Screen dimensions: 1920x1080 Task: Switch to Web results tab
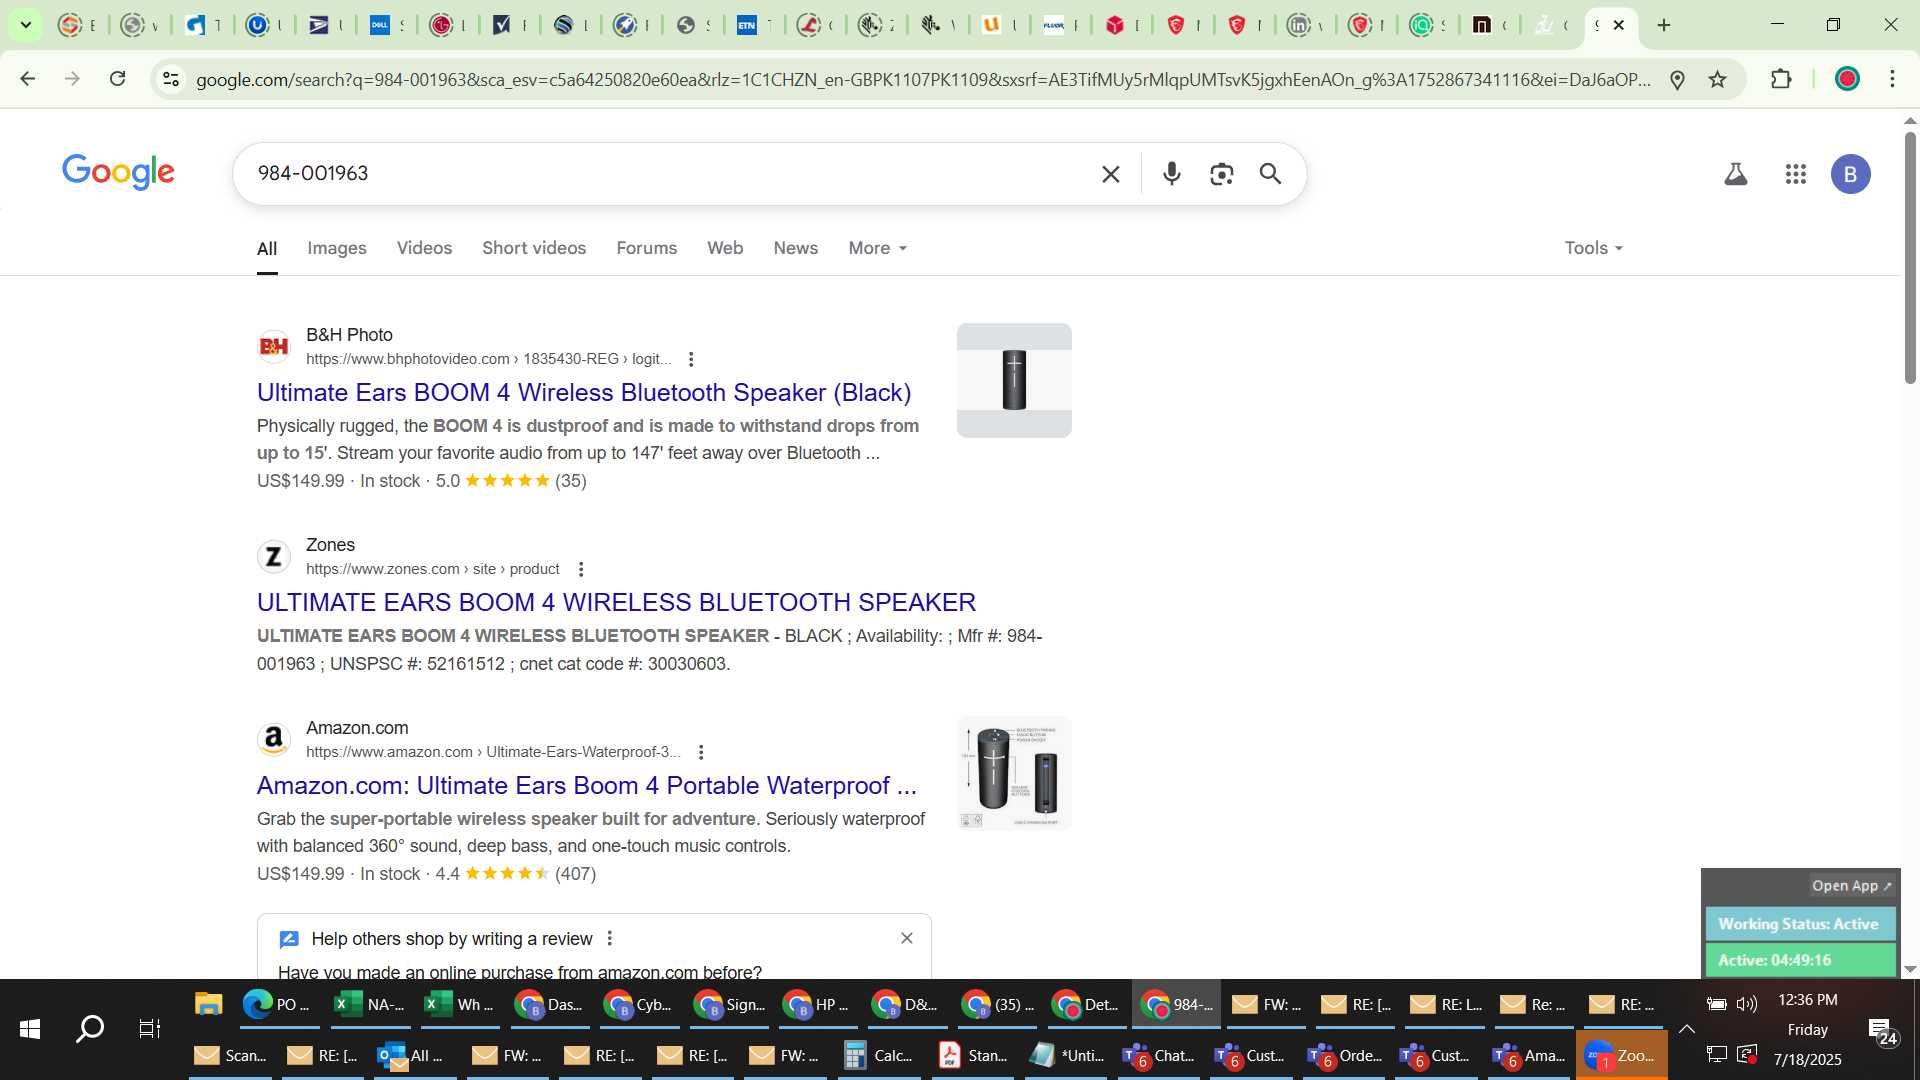point(725,248)
